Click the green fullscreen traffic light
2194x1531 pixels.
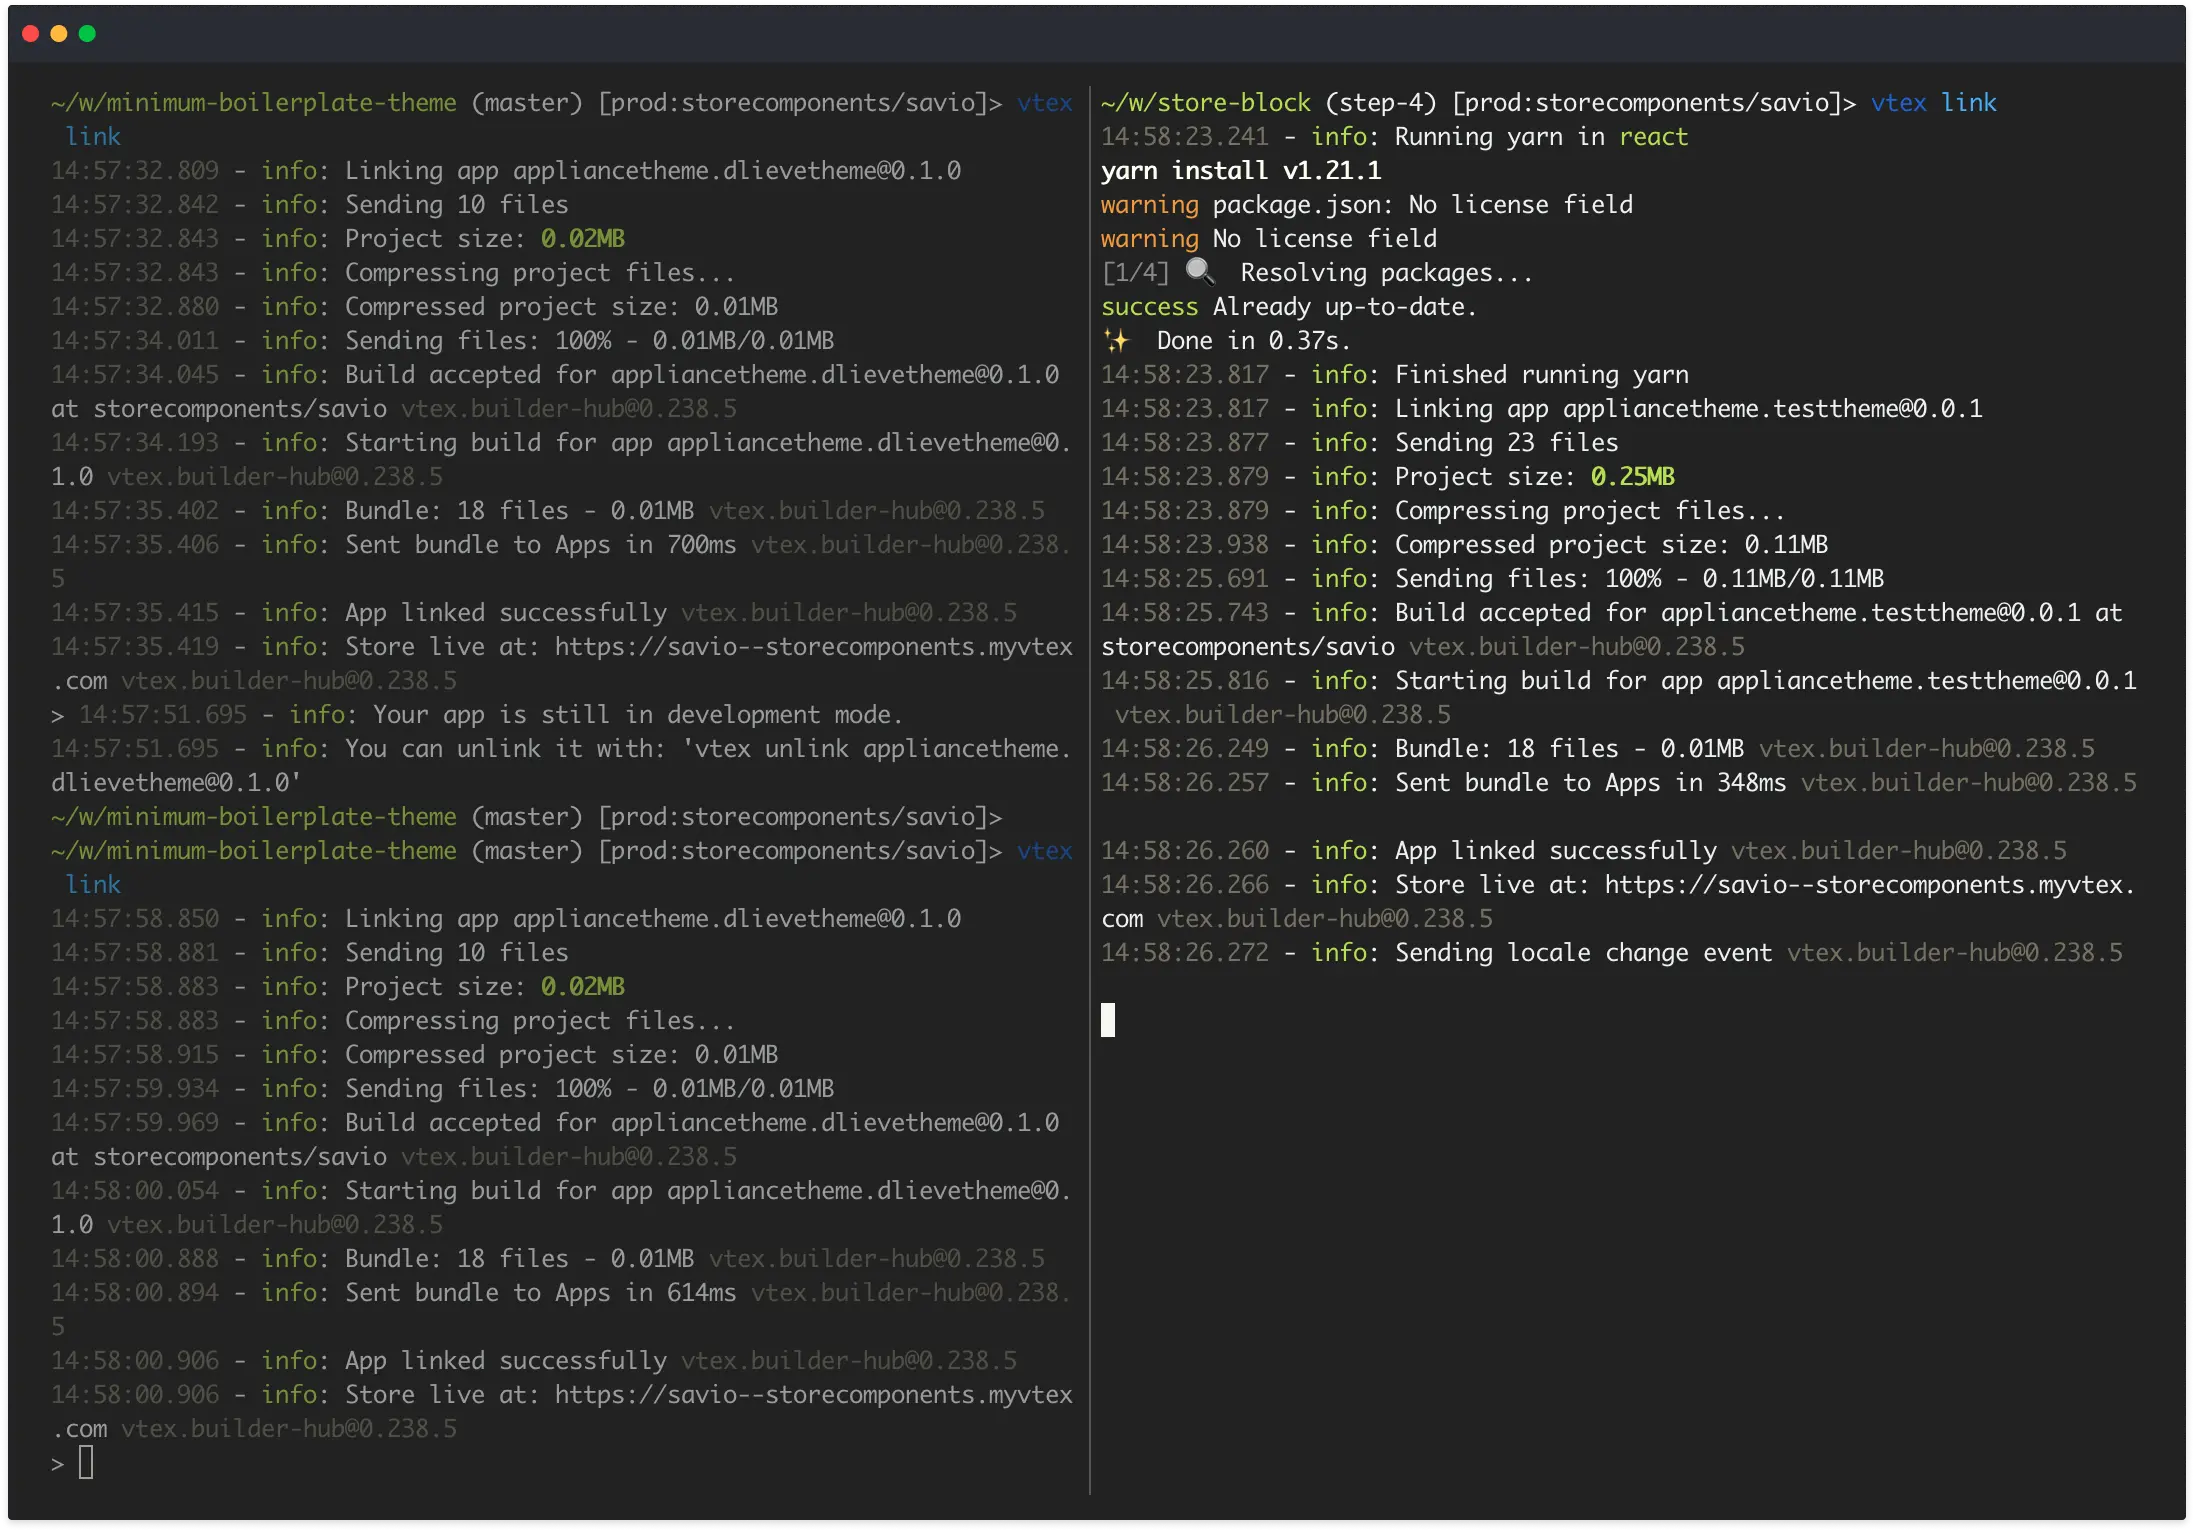click(87, 33)
